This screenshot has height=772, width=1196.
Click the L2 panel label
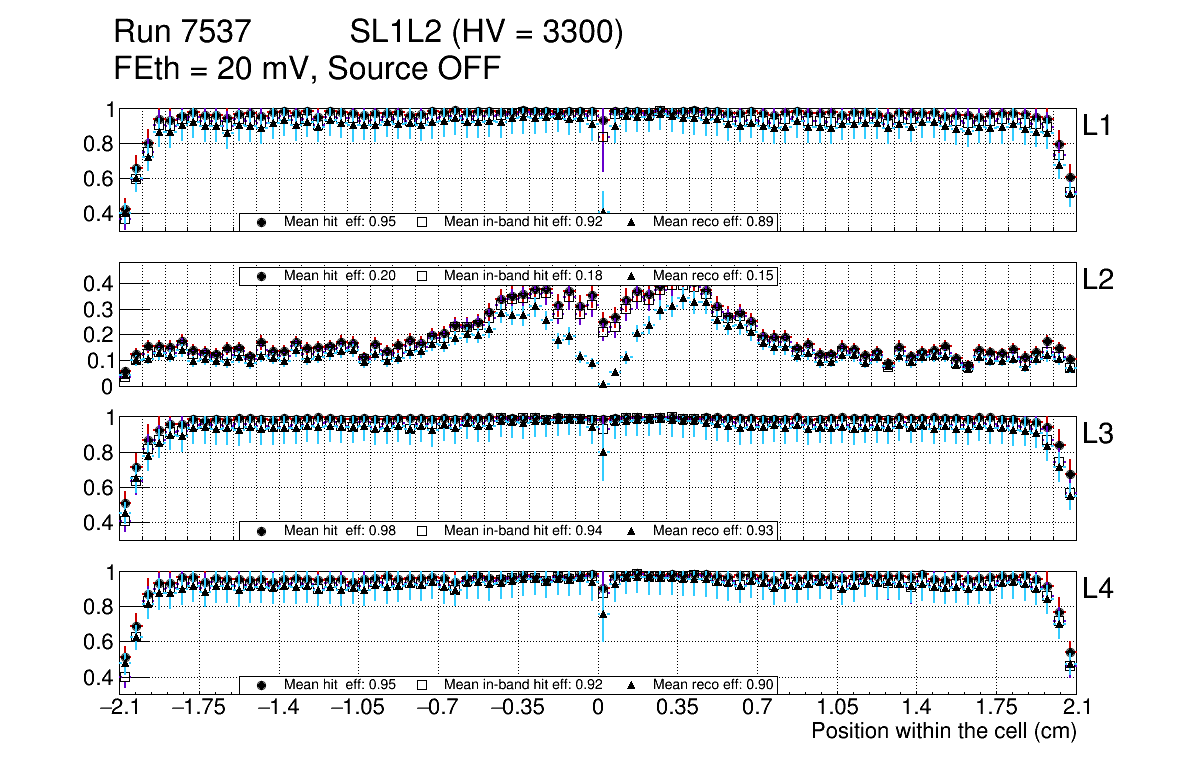pos(1098,281)
